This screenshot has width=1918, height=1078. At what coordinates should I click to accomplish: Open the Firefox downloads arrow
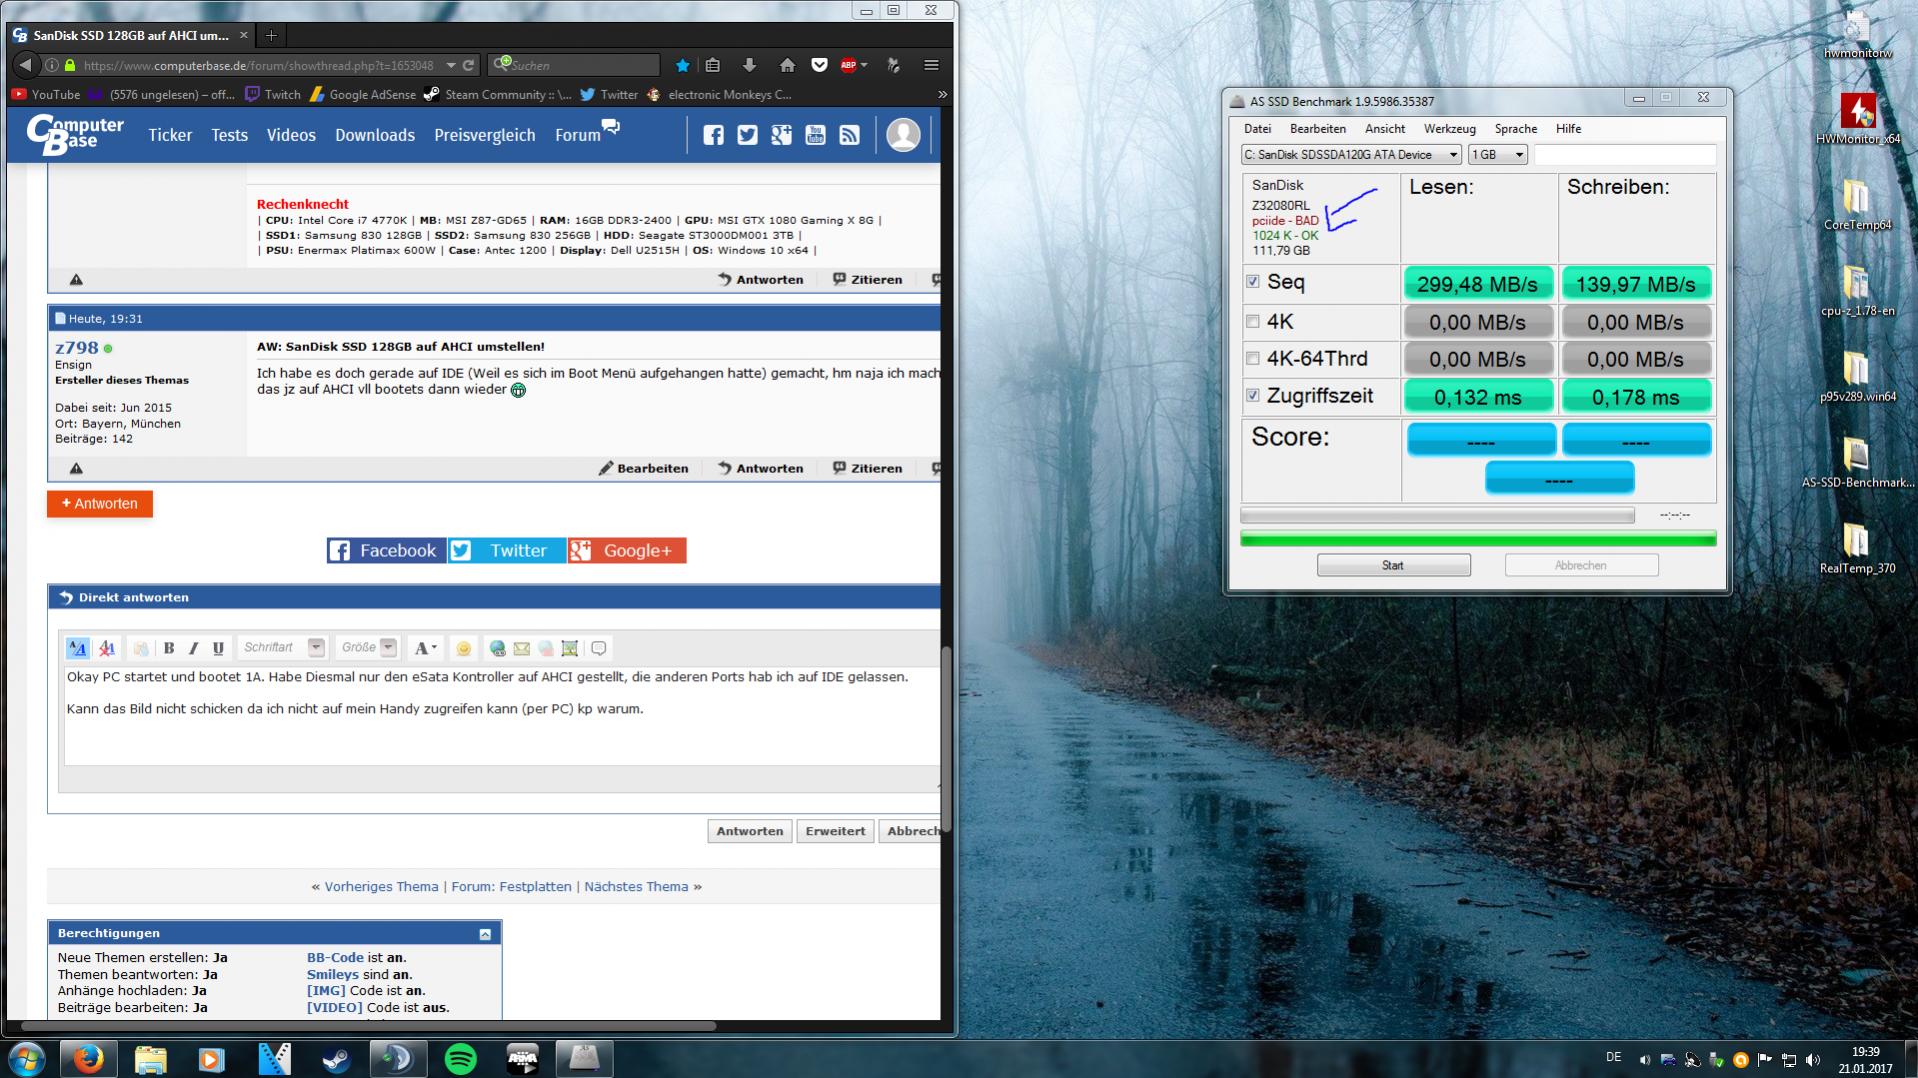[749, 65]
